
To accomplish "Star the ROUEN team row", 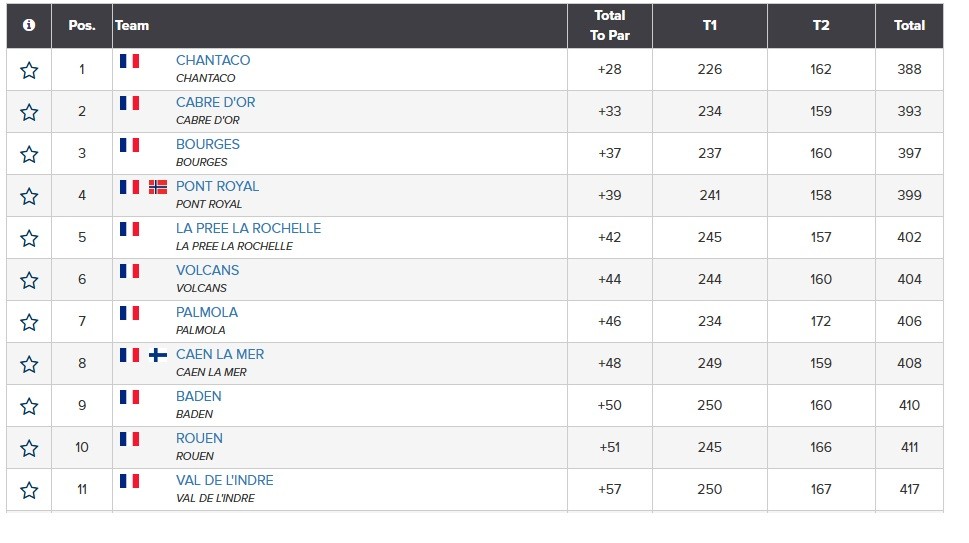I will [x=29, y=448].
